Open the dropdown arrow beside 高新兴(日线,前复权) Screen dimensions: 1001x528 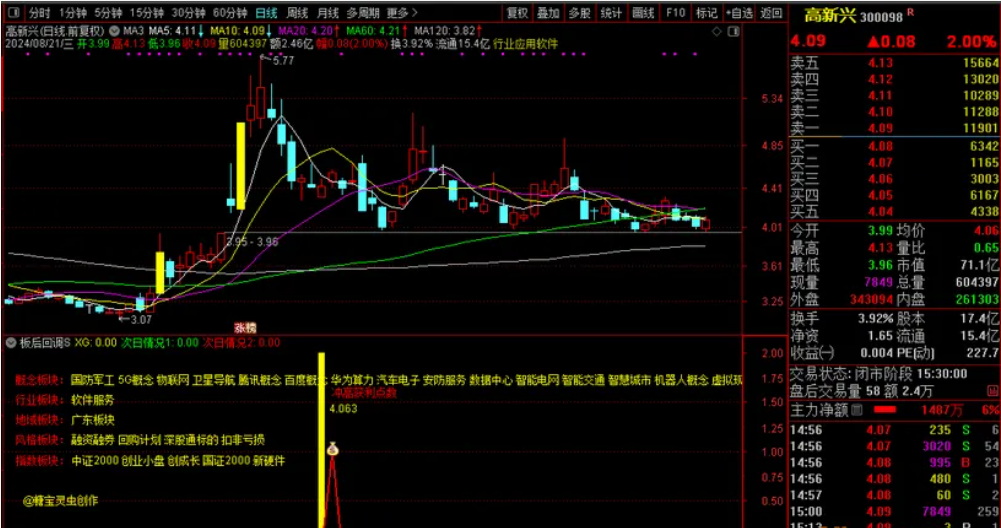(x=112, y=31)
